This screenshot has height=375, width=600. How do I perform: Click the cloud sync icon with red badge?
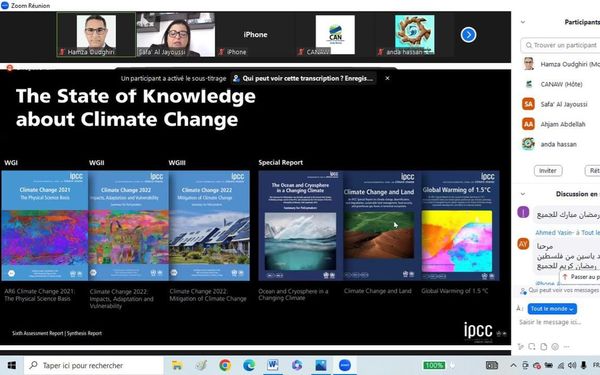tap(537, 365)
